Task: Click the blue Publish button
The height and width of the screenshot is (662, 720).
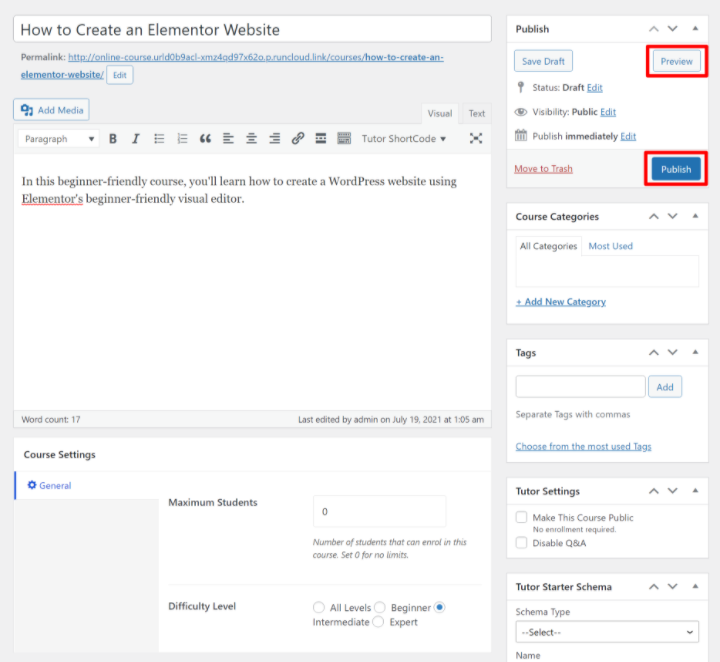Action: 676,169
